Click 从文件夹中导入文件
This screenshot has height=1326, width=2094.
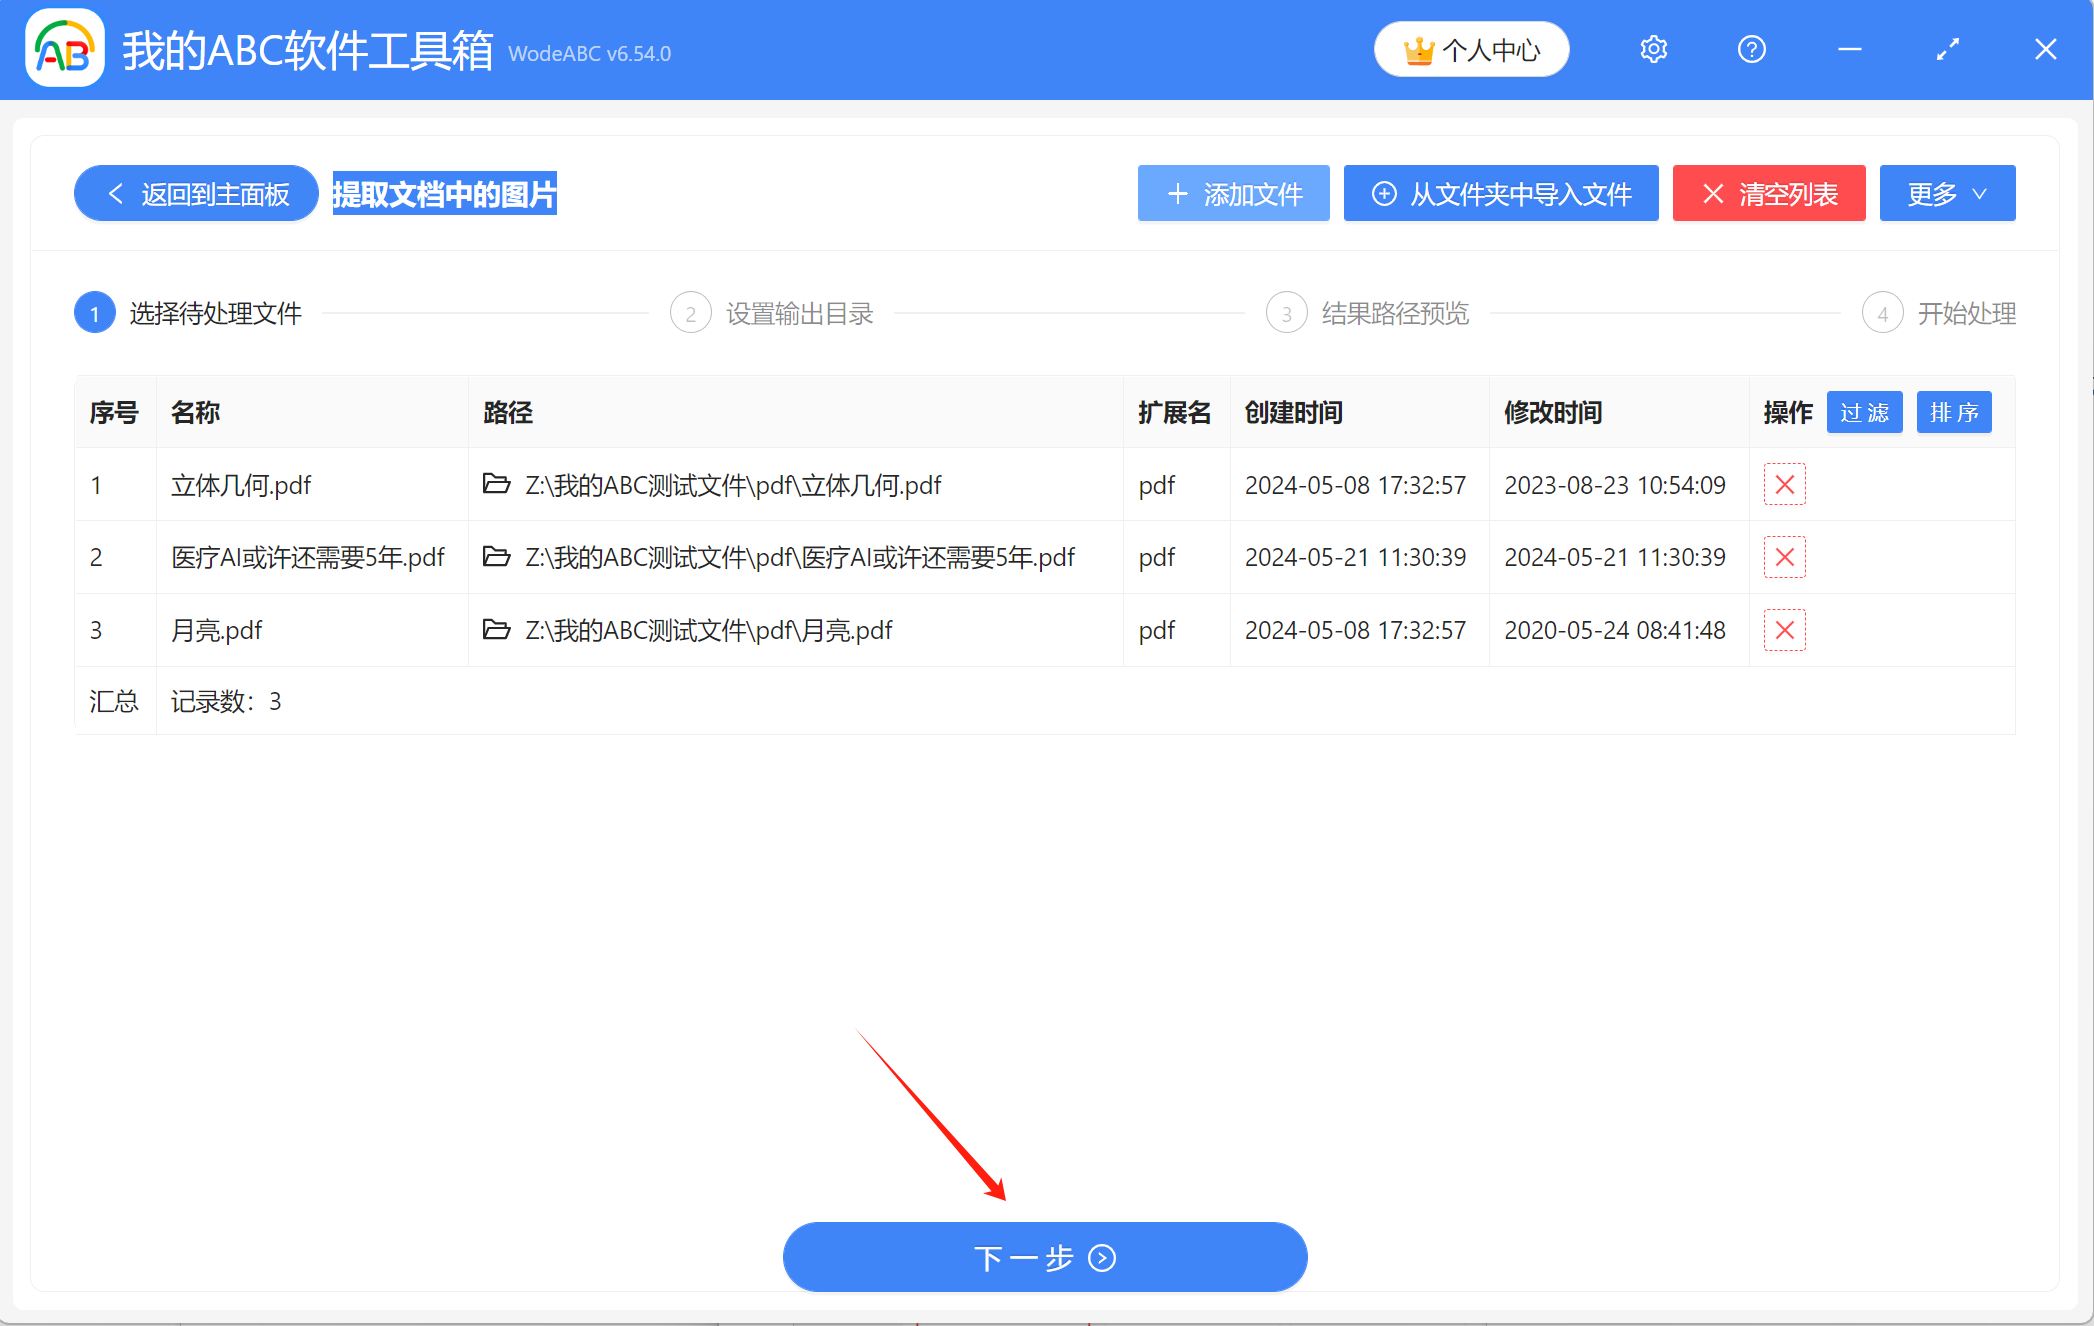click(x=1500, y=193)
